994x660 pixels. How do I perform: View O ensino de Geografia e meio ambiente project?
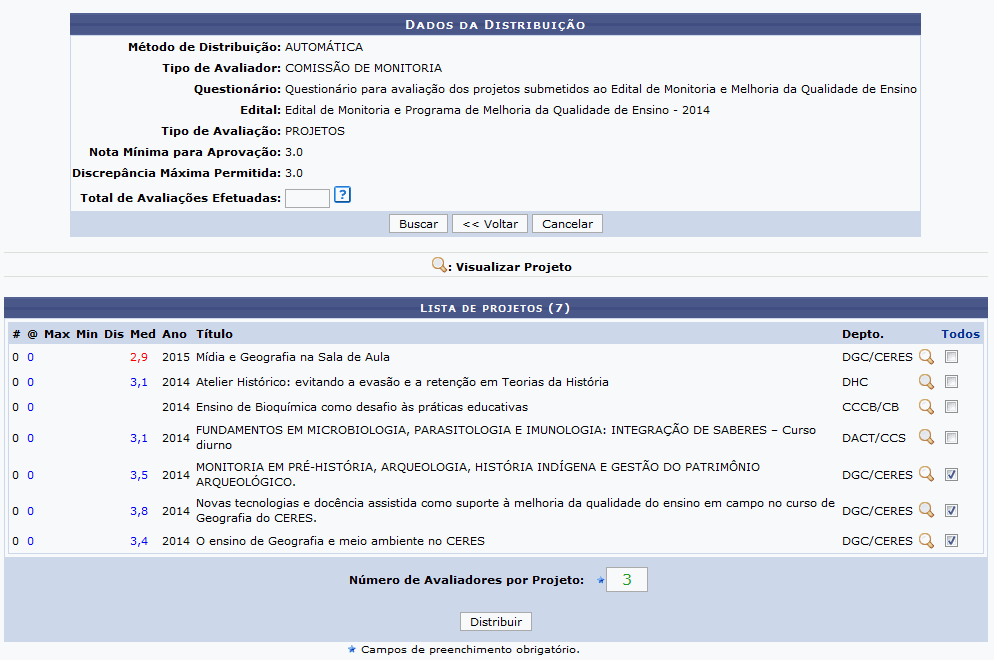click(x=926, y=541)
